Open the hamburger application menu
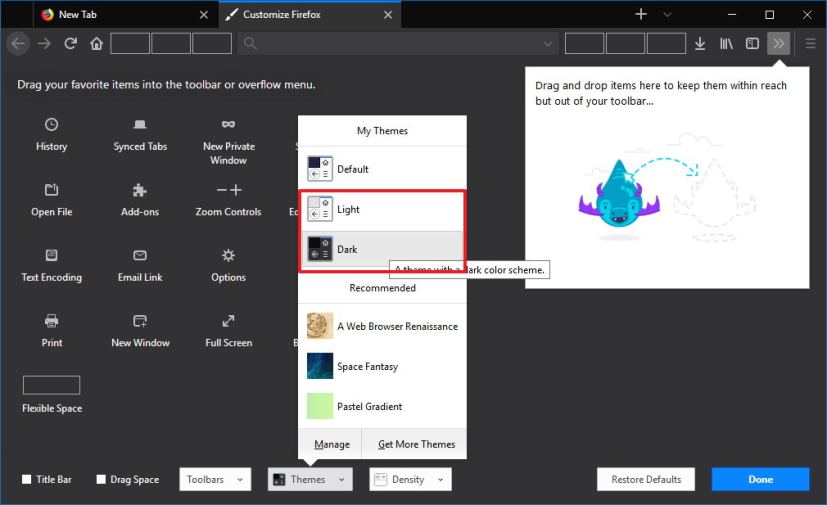Viewport: 827px width, 505px height. tap(811, 43)
